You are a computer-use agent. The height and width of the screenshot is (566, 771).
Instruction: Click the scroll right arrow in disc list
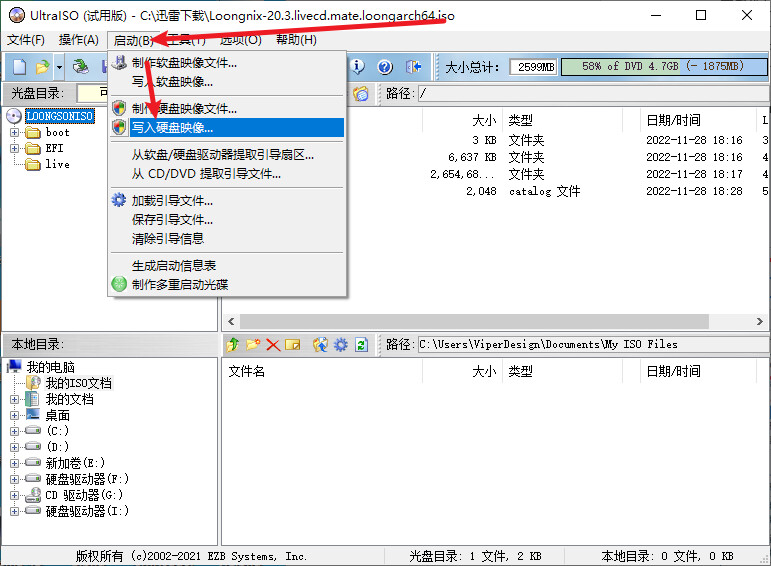click(x=760, y=321)
